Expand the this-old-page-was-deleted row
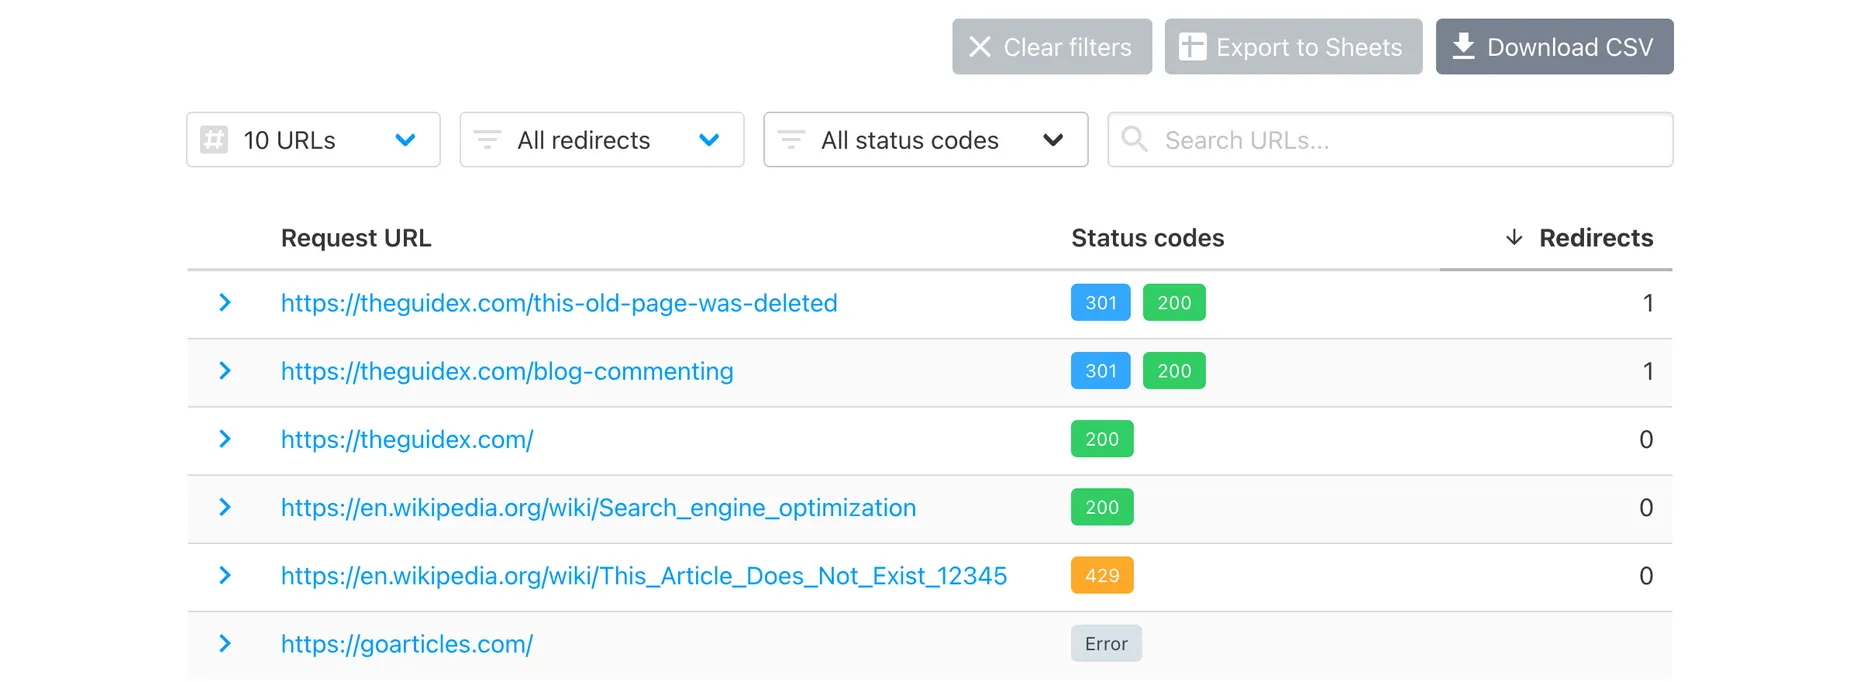Image resolution: width=1860 pixels, height=682 pixels. tap(225, 303)
